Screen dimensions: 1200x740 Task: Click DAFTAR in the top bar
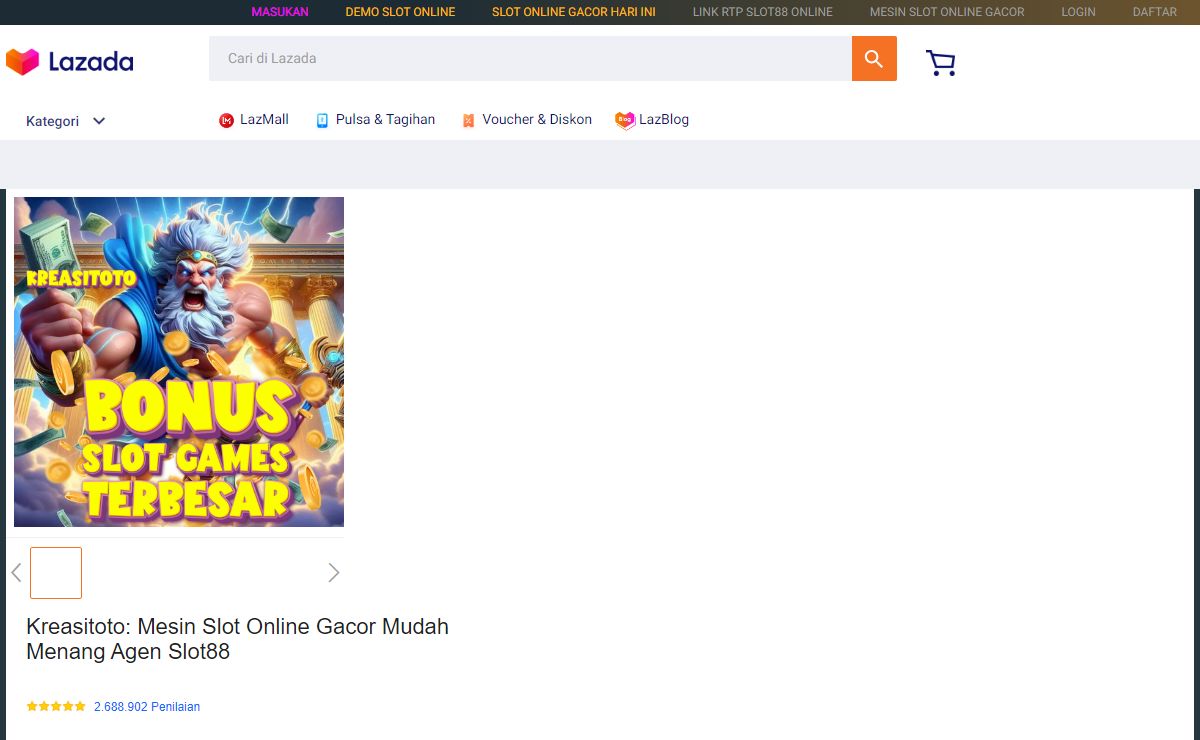[1155, 12]
